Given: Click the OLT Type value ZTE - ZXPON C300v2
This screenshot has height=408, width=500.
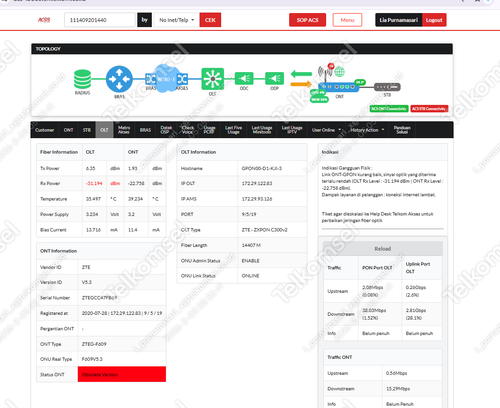Looking at the screenshot, I should pyautogui.click(x=264, y=230).
